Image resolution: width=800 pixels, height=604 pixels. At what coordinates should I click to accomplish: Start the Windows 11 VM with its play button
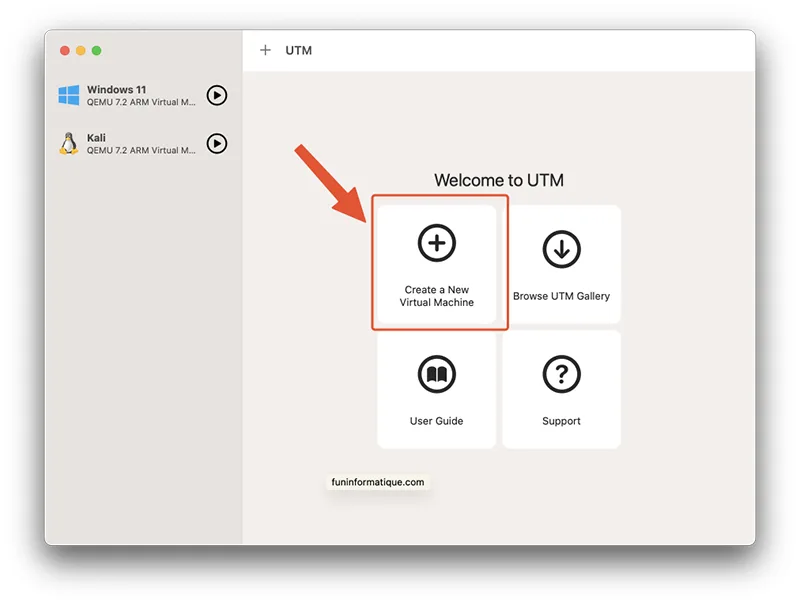pyautogui.click(x=217, y=96)
